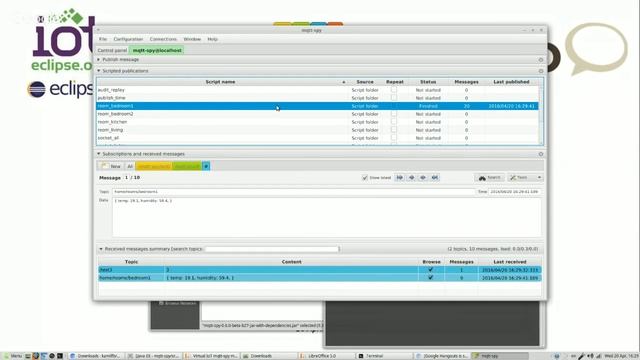Toggle Repeat checkbox for audit_replay script
This screenshot has height=360, width=640.
[x=394, y=89]
